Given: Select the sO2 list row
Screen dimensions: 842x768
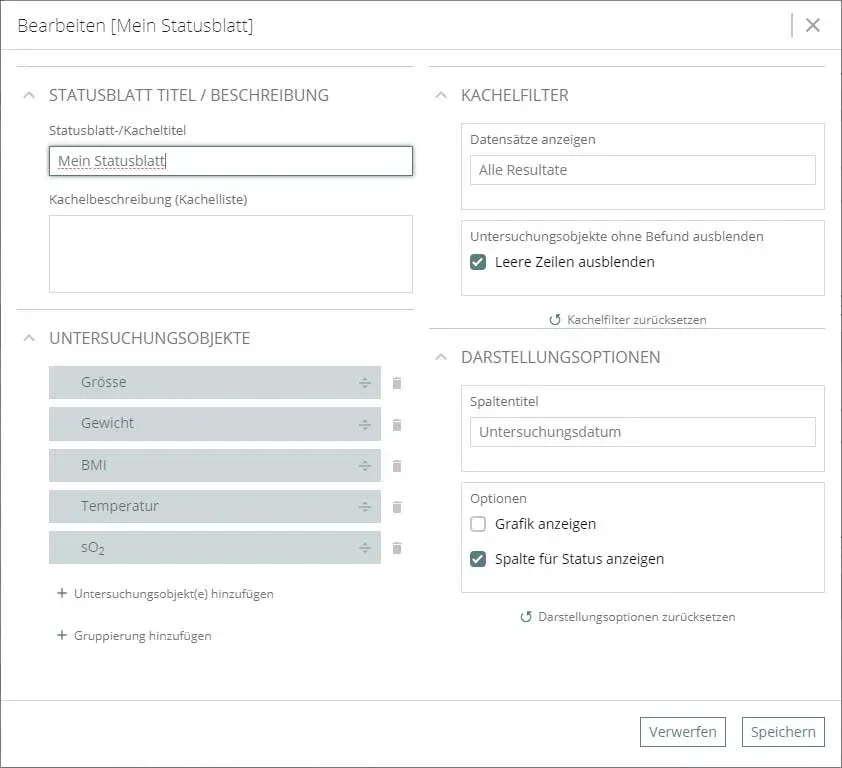Looking at the screenshot, I should [215, 547].
